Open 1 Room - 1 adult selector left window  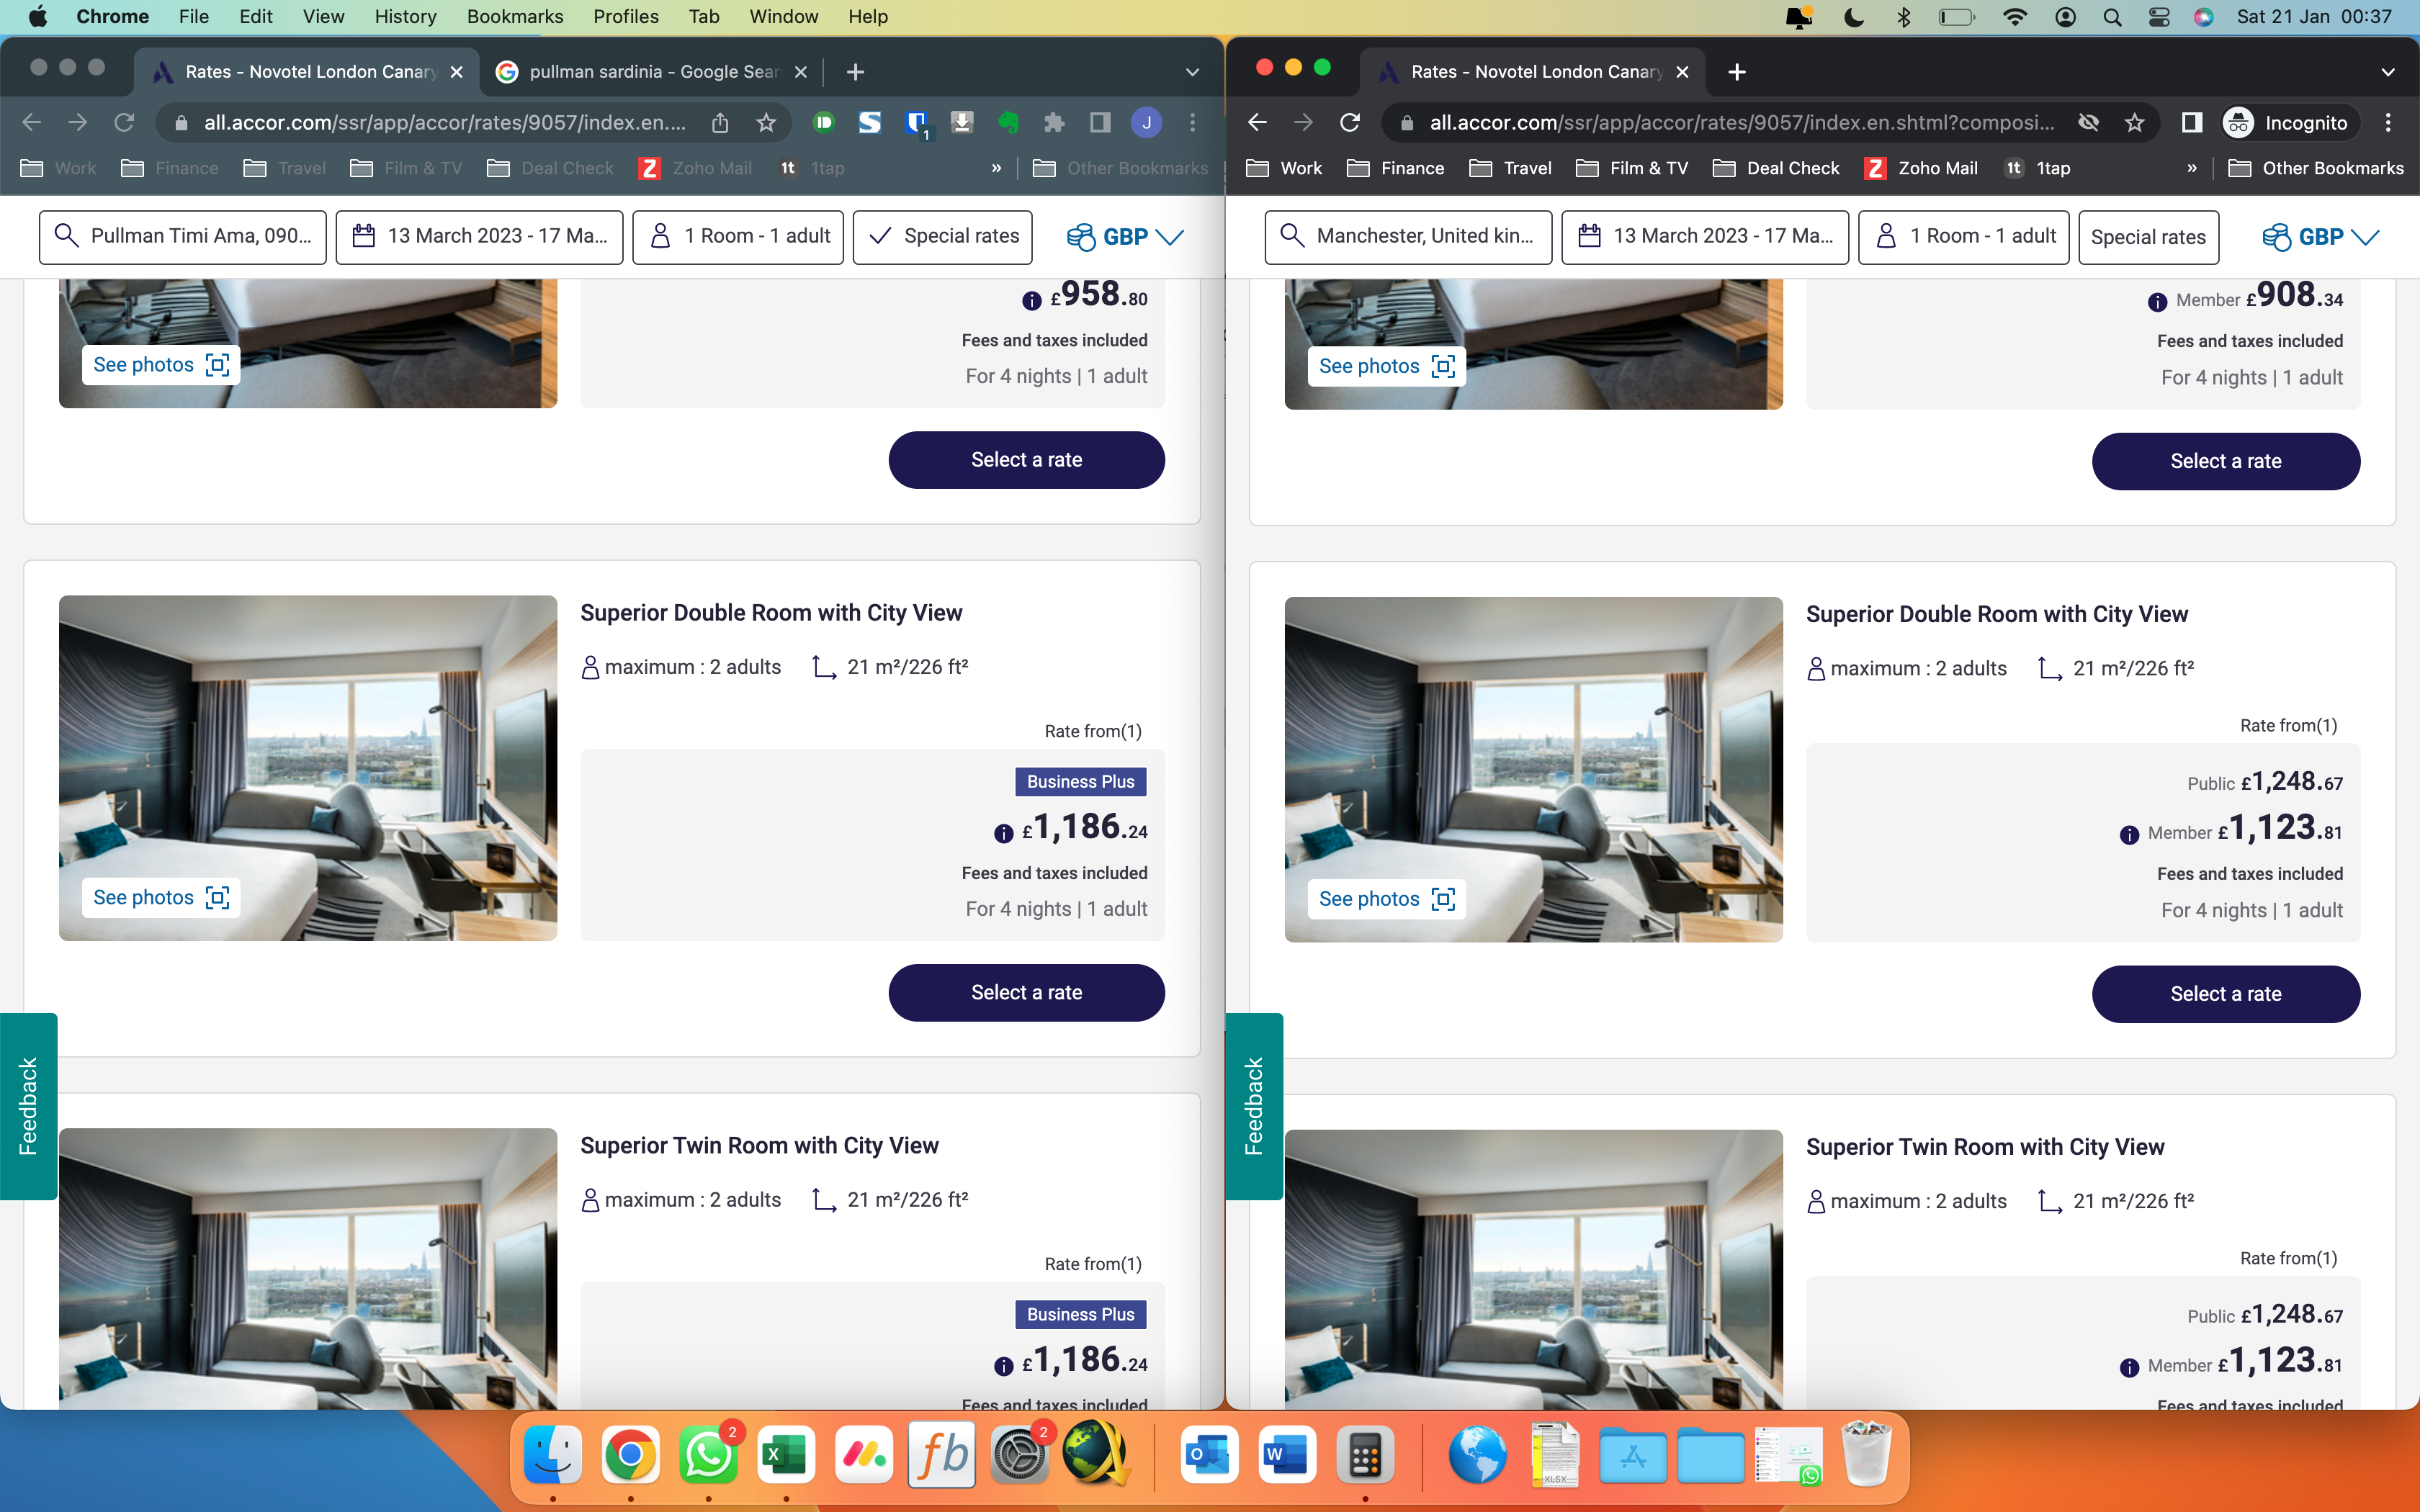(738, 236)
